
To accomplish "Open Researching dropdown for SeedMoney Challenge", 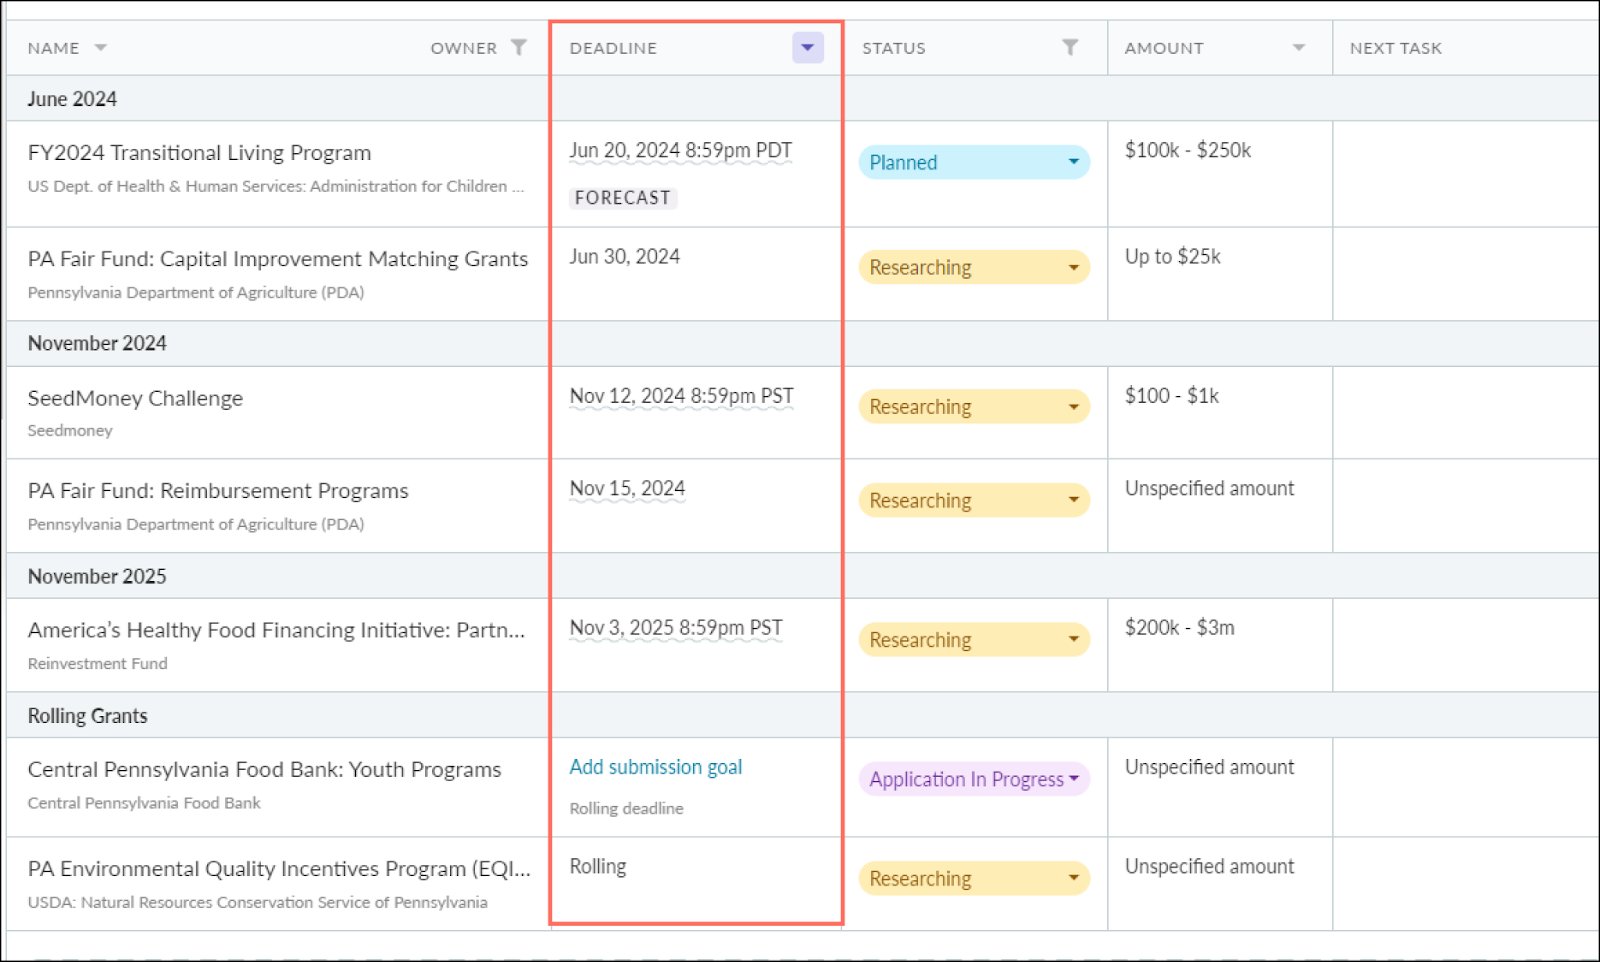I will click(x=972, y=406).
